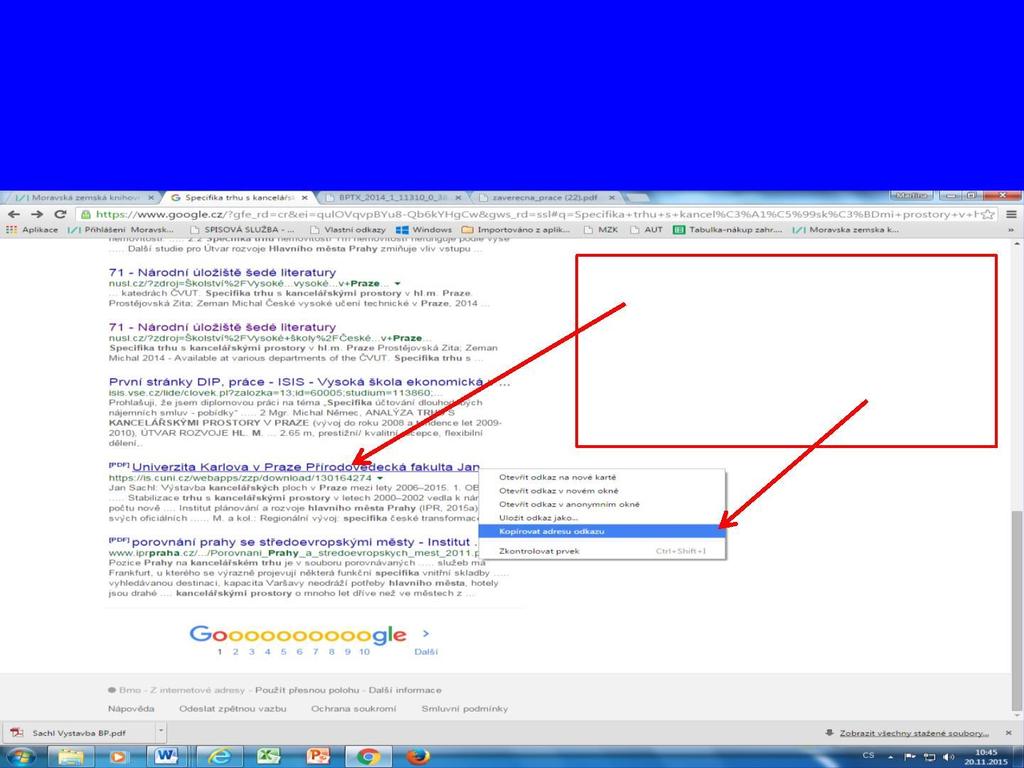Open Smluvní podmínky footer link

tap(464, 709)
